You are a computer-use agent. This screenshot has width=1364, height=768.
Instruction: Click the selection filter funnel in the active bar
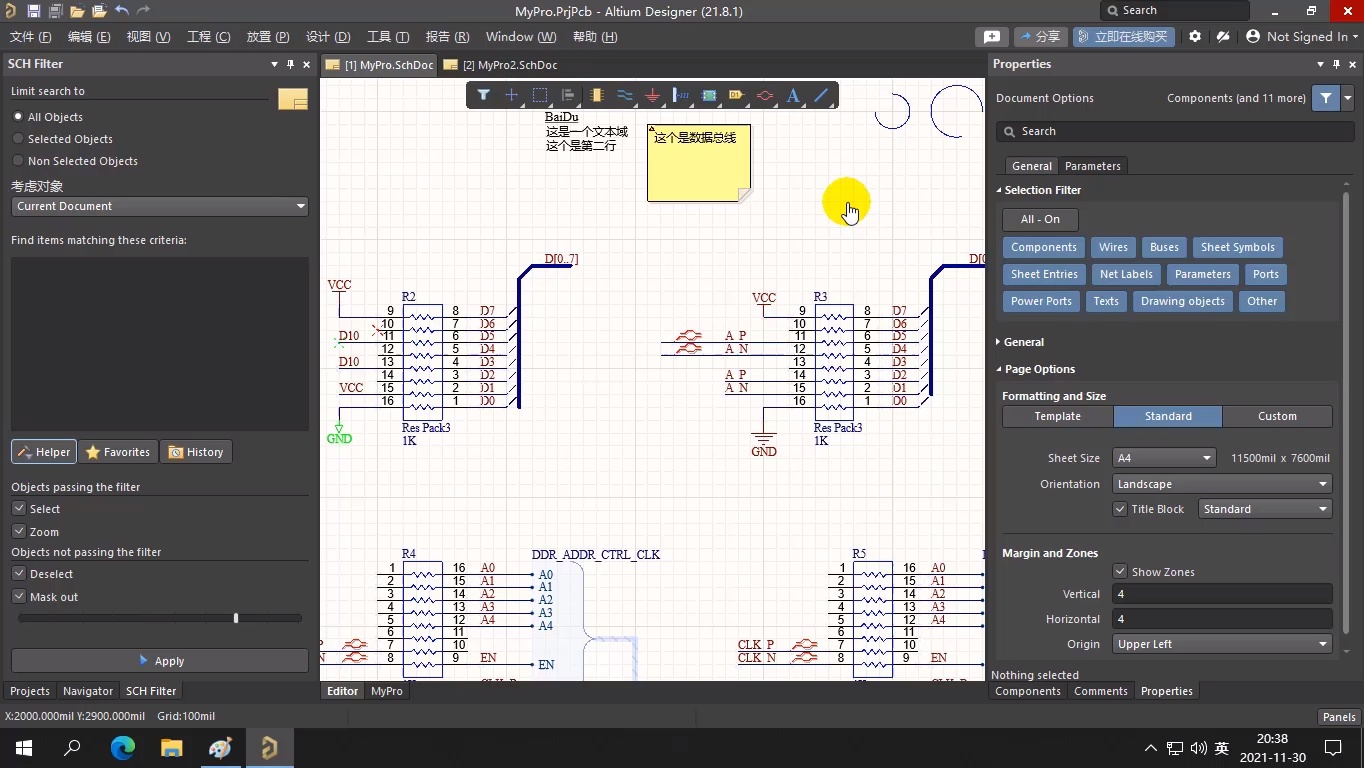coord(483,96)
